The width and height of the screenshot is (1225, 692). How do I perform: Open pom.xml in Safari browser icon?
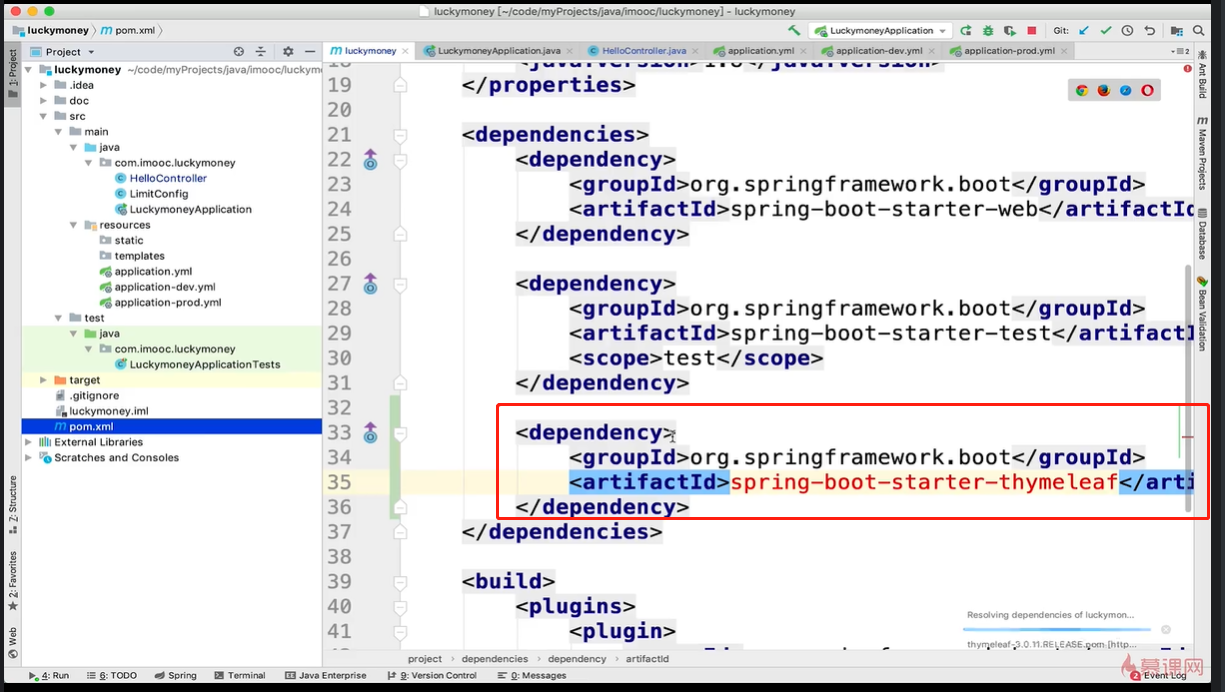coord(1125,90)
